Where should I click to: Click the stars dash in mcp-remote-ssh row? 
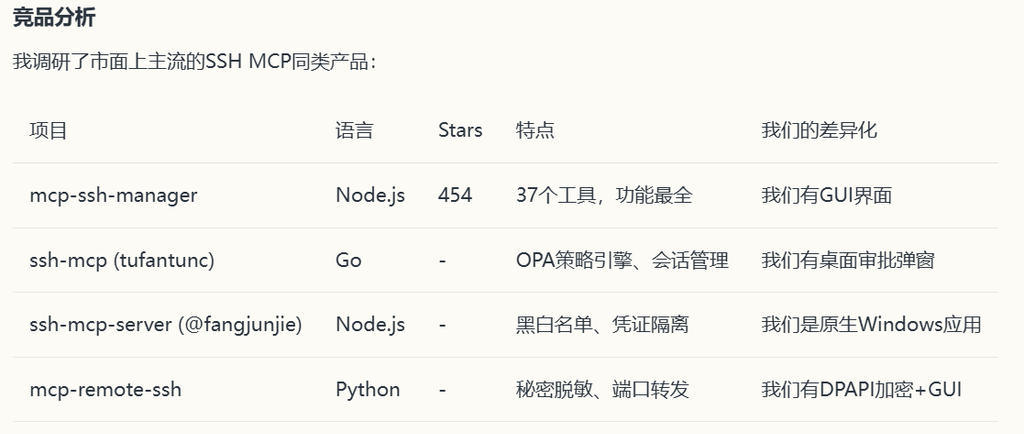tap(442, 390)
